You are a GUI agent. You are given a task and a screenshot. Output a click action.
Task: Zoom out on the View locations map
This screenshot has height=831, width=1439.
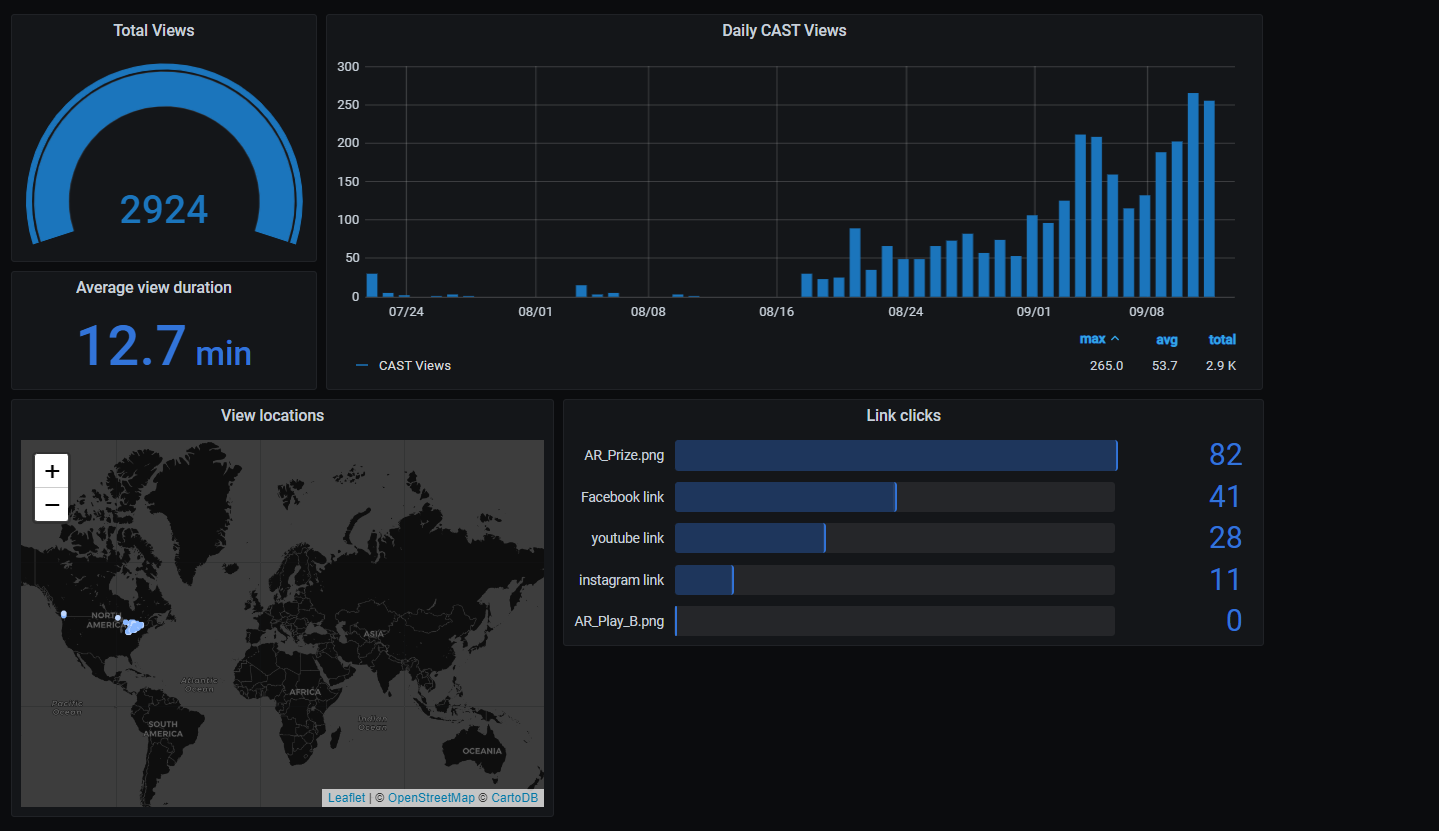pyautogui.click(x=52, y=505)
